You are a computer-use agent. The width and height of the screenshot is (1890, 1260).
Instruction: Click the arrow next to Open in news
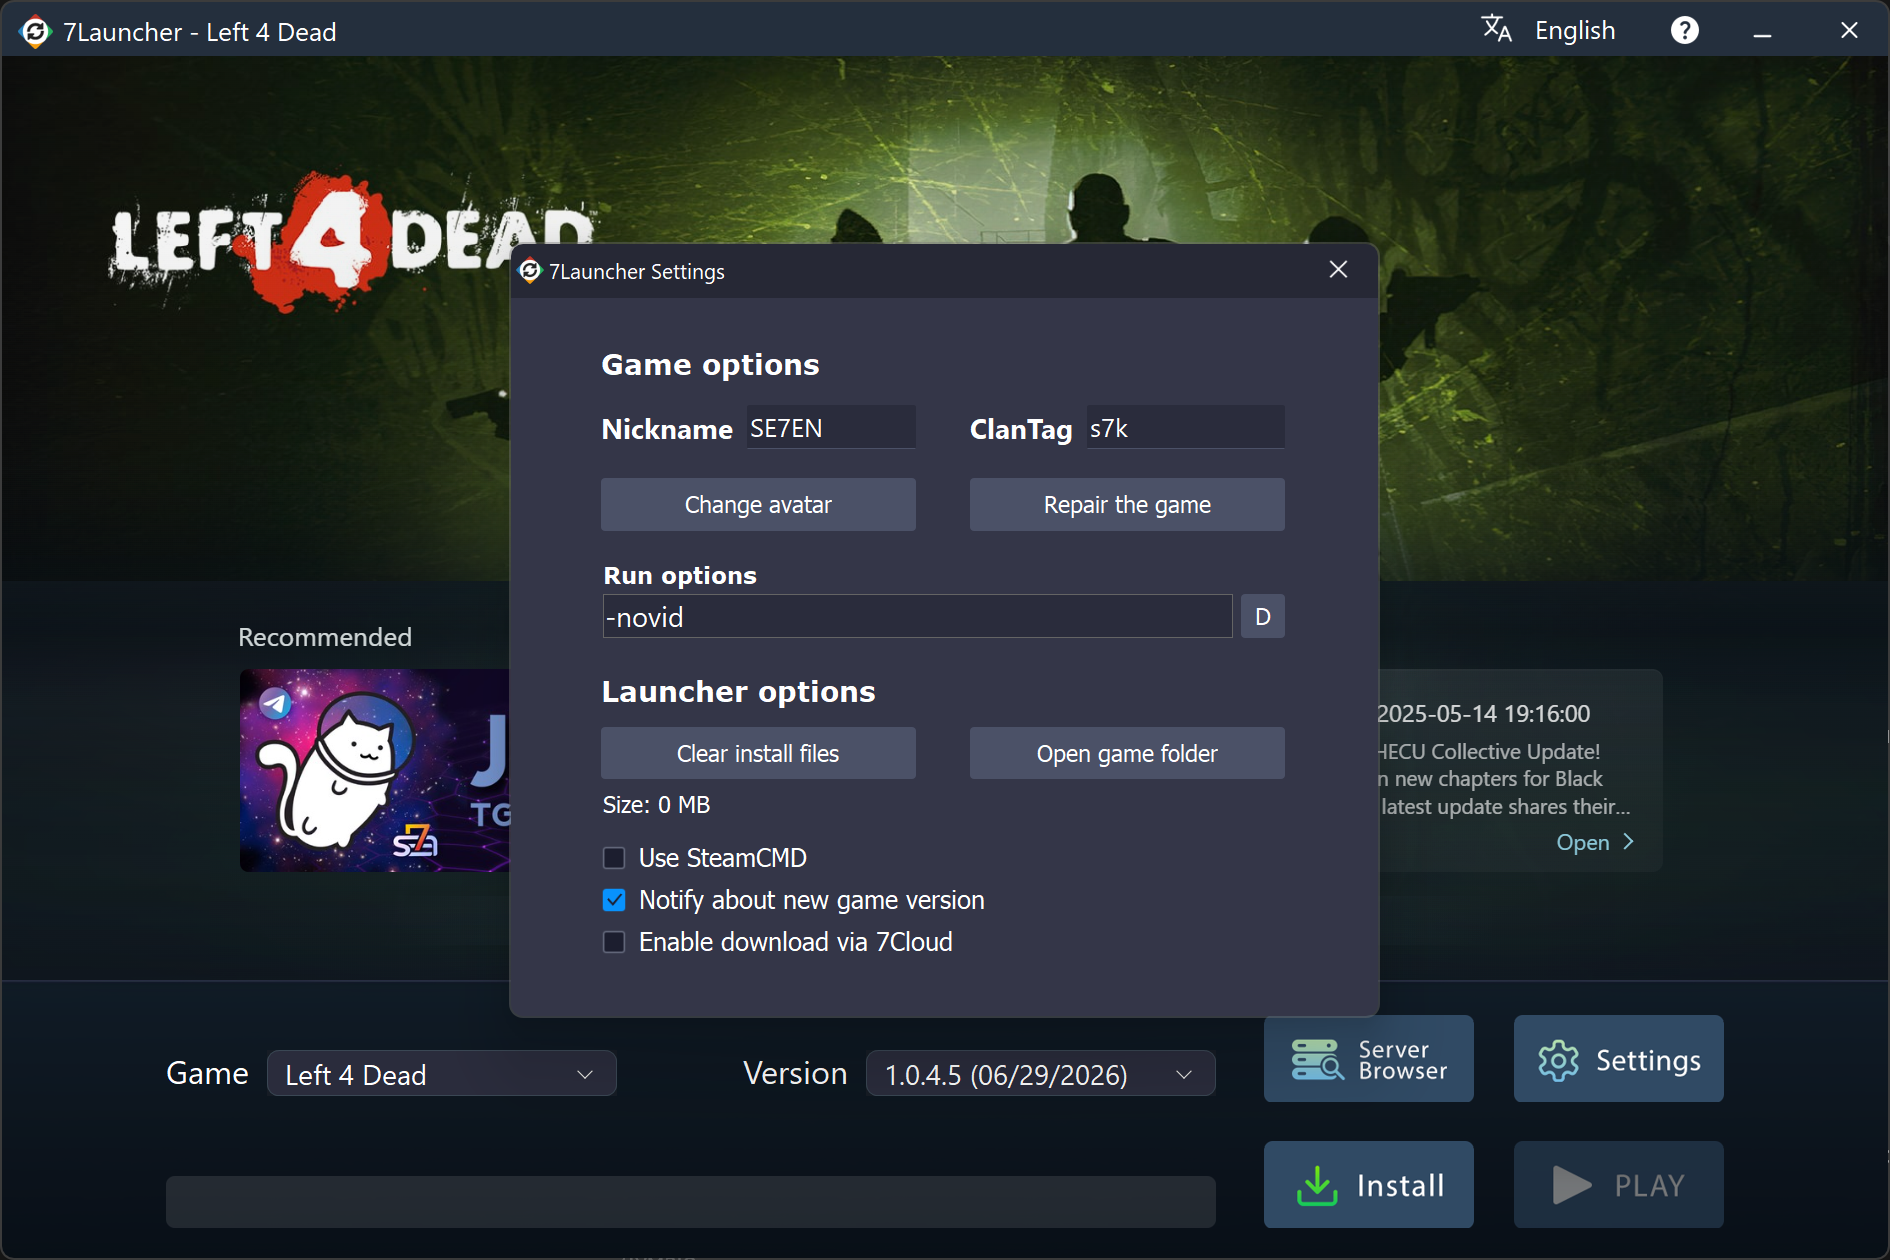1629,842
